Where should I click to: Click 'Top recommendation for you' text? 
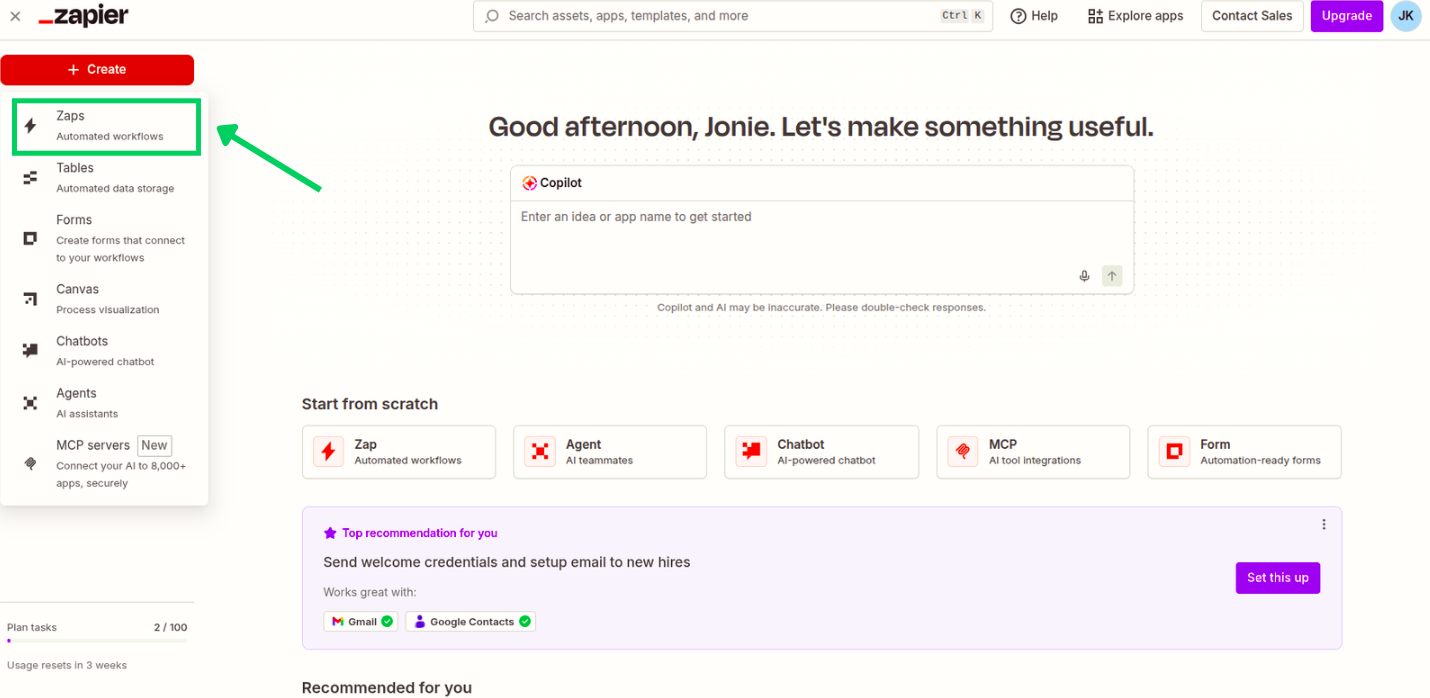[x=420, y=533]
